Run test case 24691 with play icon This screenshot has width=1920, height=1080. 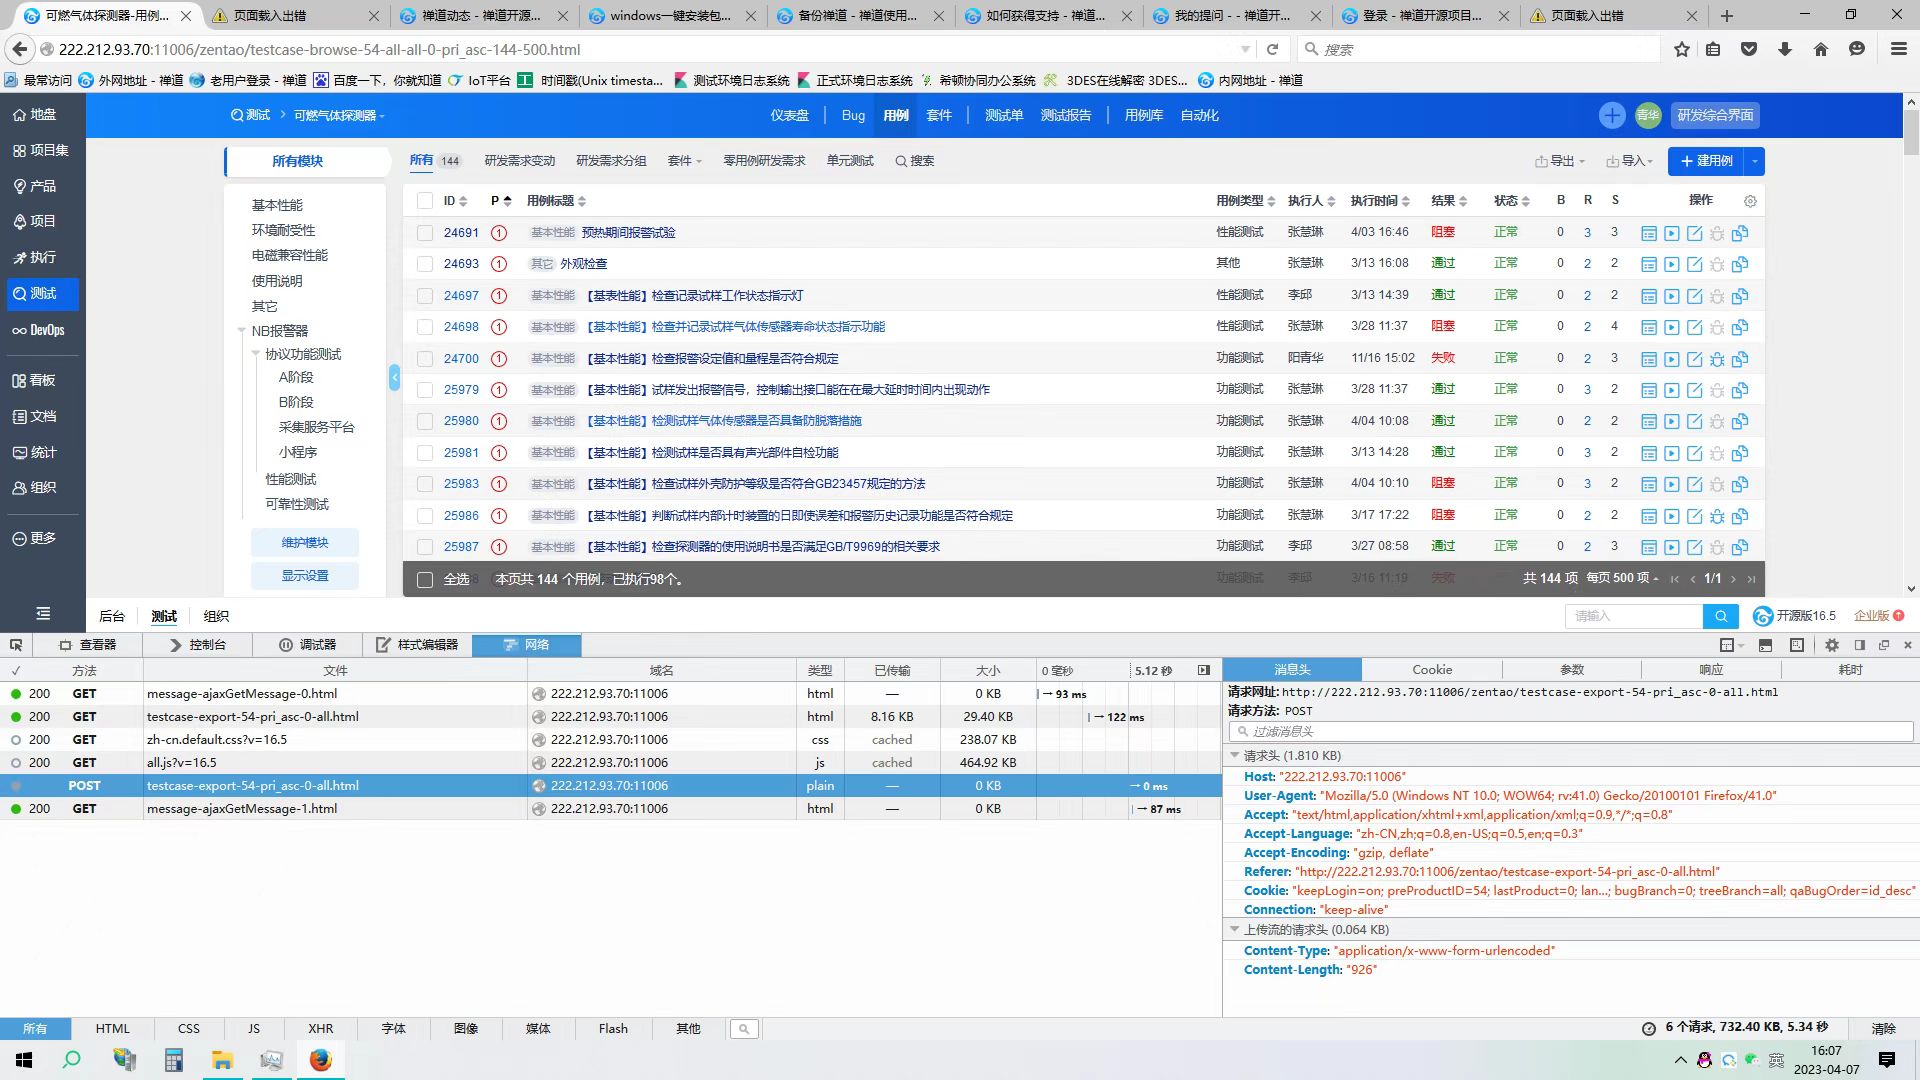[1671, 233]
